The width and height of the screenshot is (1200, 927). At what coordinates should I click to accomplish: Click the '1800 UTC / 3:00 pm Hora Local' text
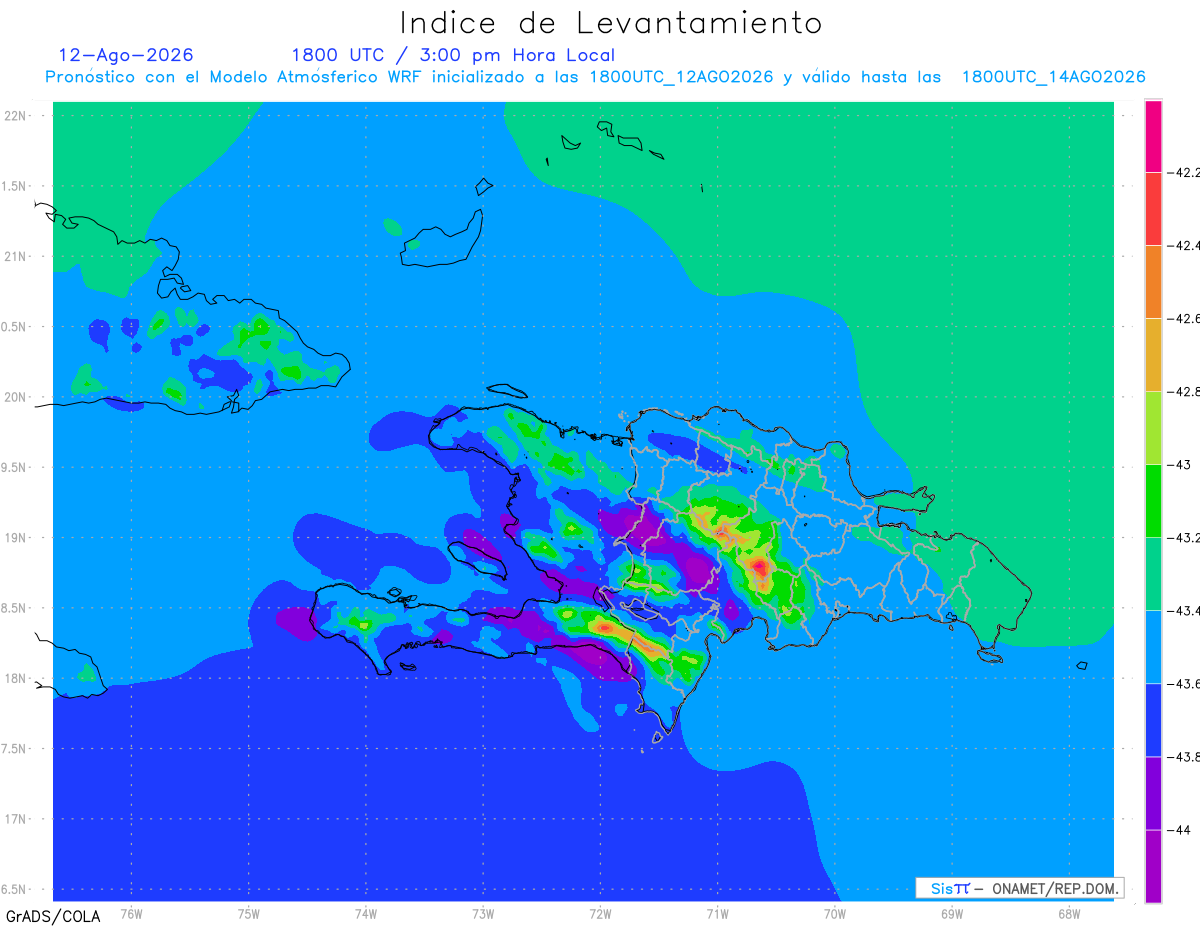coord(453,55)
